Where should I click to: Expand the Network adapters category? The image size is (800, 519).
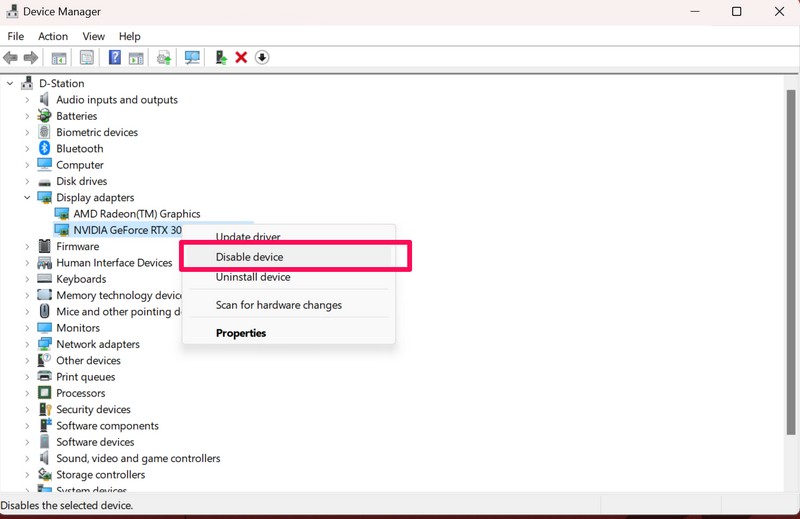[x=27, y=344]
